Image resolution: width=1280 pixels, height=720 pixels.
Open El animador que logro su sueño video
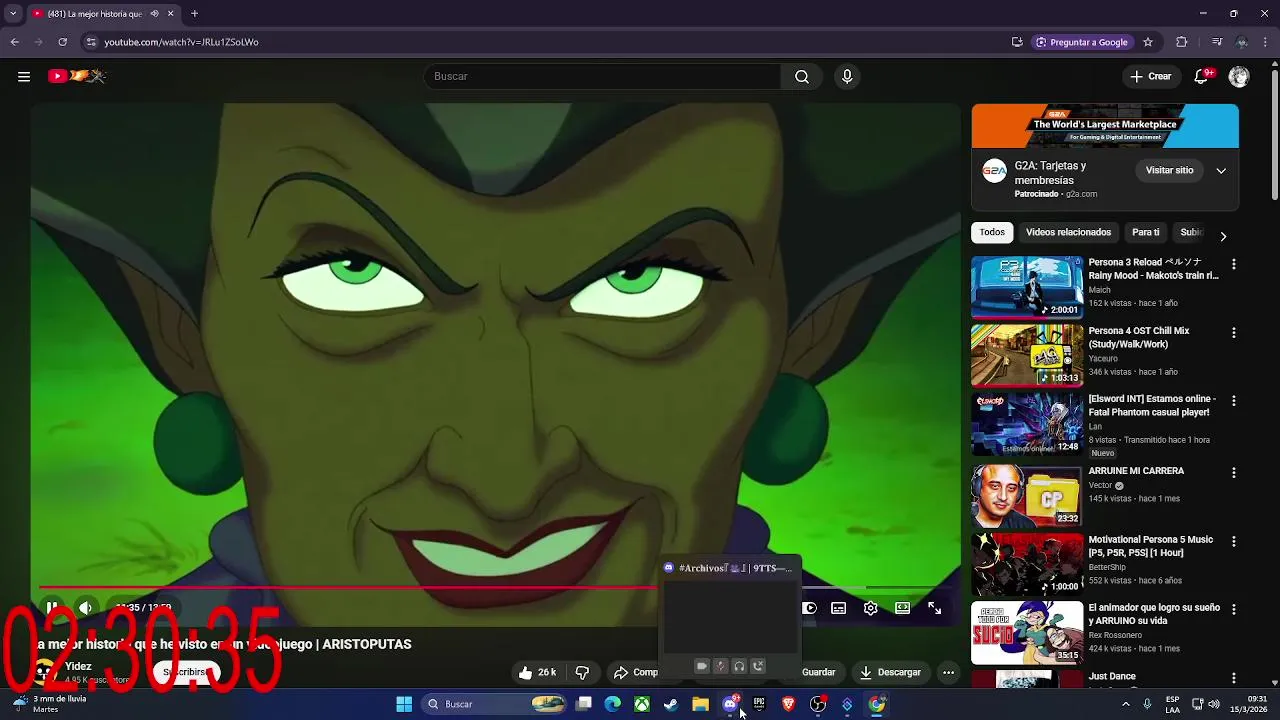[1154, 614]
